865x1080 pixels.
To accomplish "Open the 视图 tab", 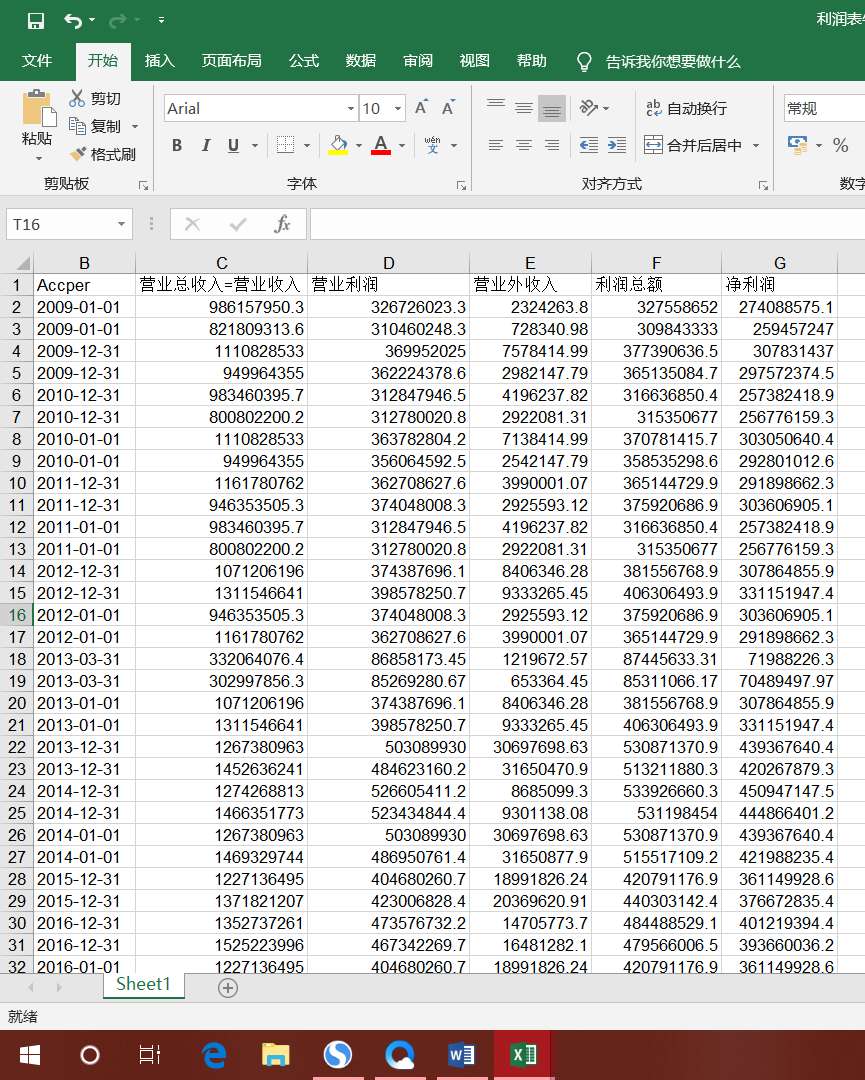I will pyautogui.click(x=475, y=61).
